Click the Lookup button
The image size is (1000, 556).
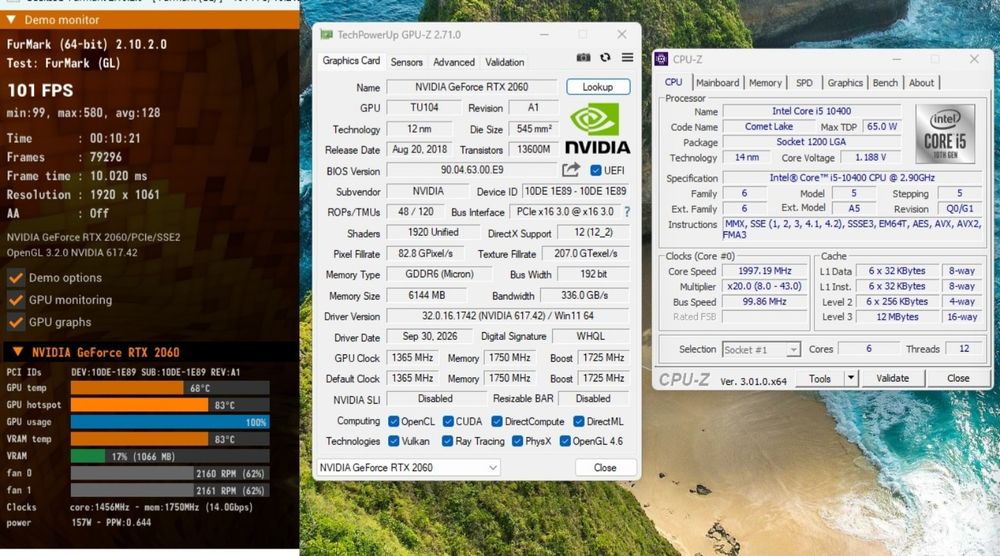[598, 87]
